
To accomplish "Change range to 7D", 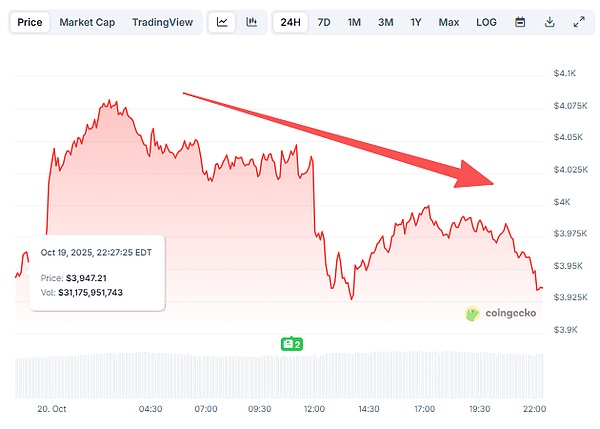I will pos(324,21).
